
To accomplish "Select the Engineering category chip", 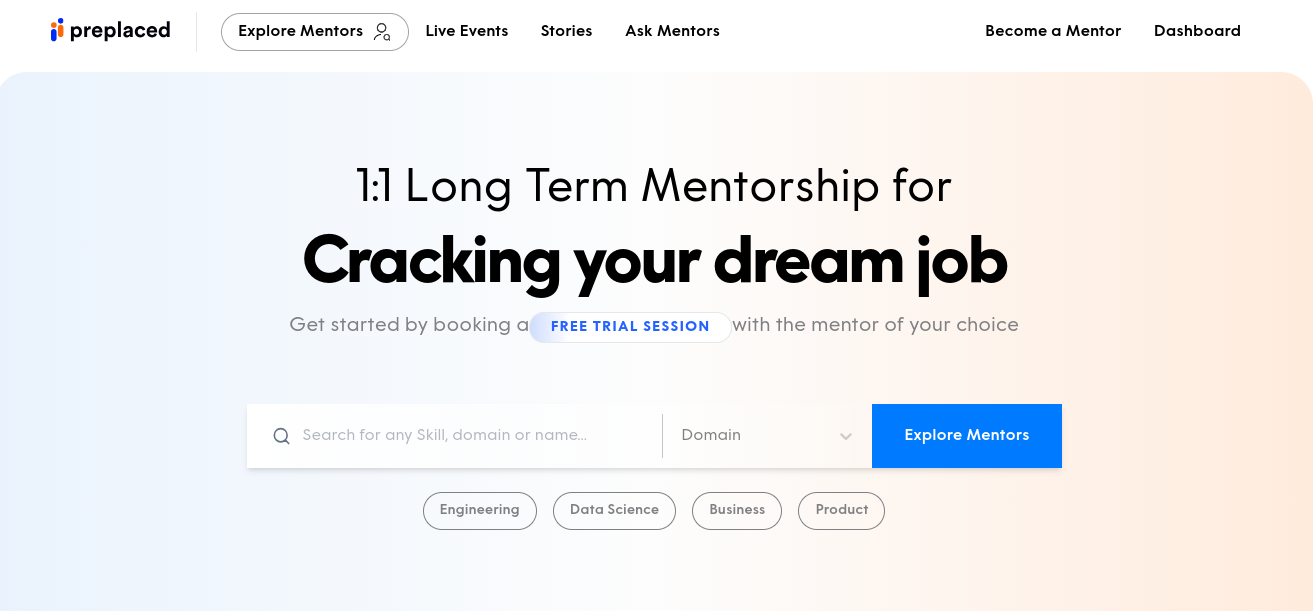I will point(480,511).
